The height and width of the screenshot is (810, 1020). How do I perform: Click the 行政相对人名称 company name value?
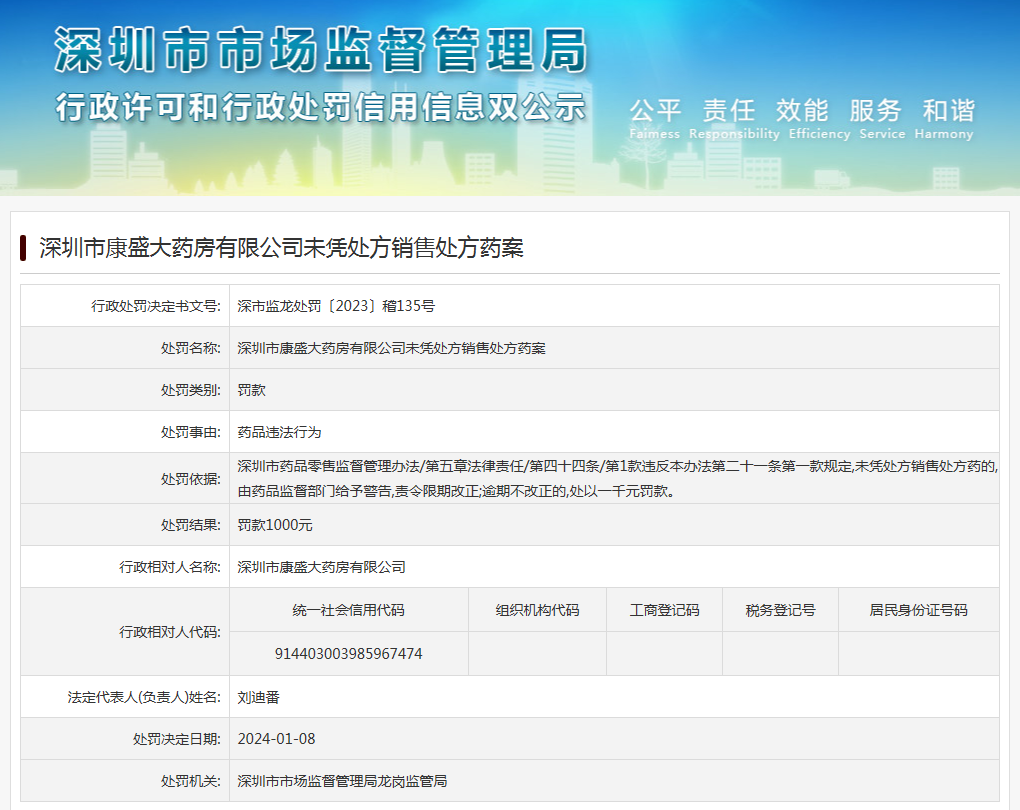(x=321, y=567)
